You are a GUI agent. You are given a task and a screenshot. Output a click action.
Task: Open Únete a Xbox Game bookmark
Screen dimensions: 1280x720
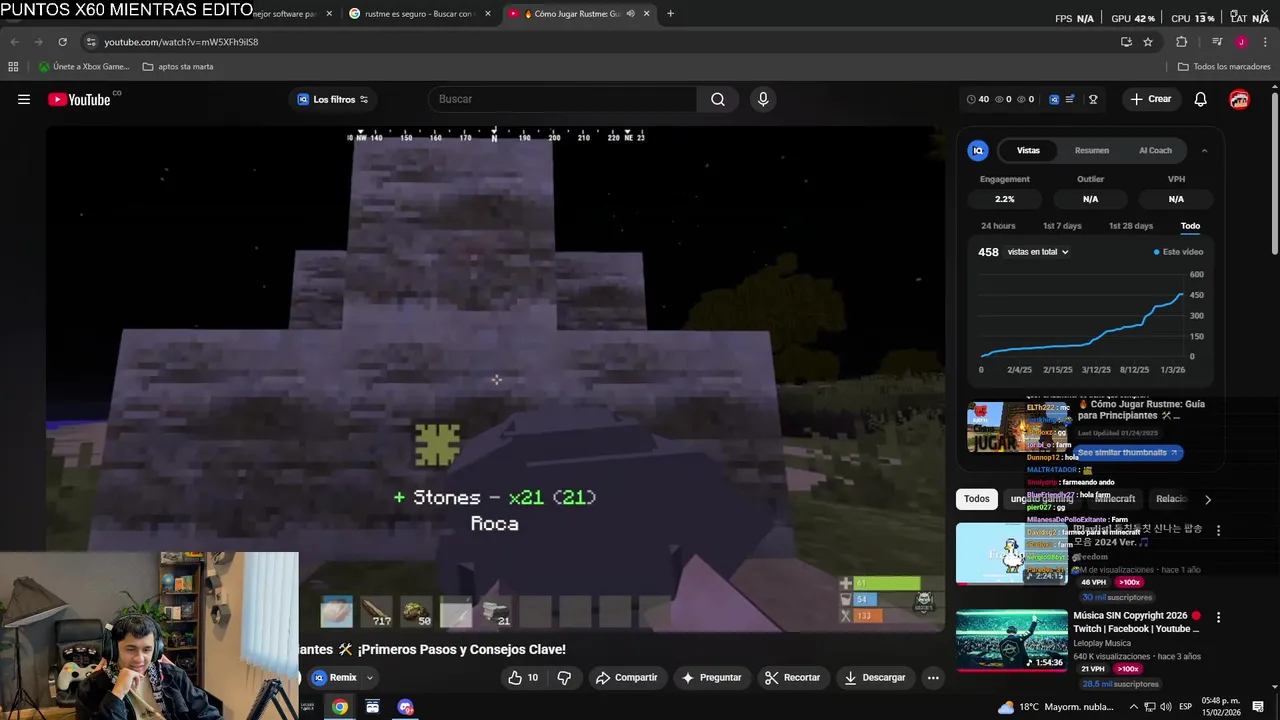[84, 67]
